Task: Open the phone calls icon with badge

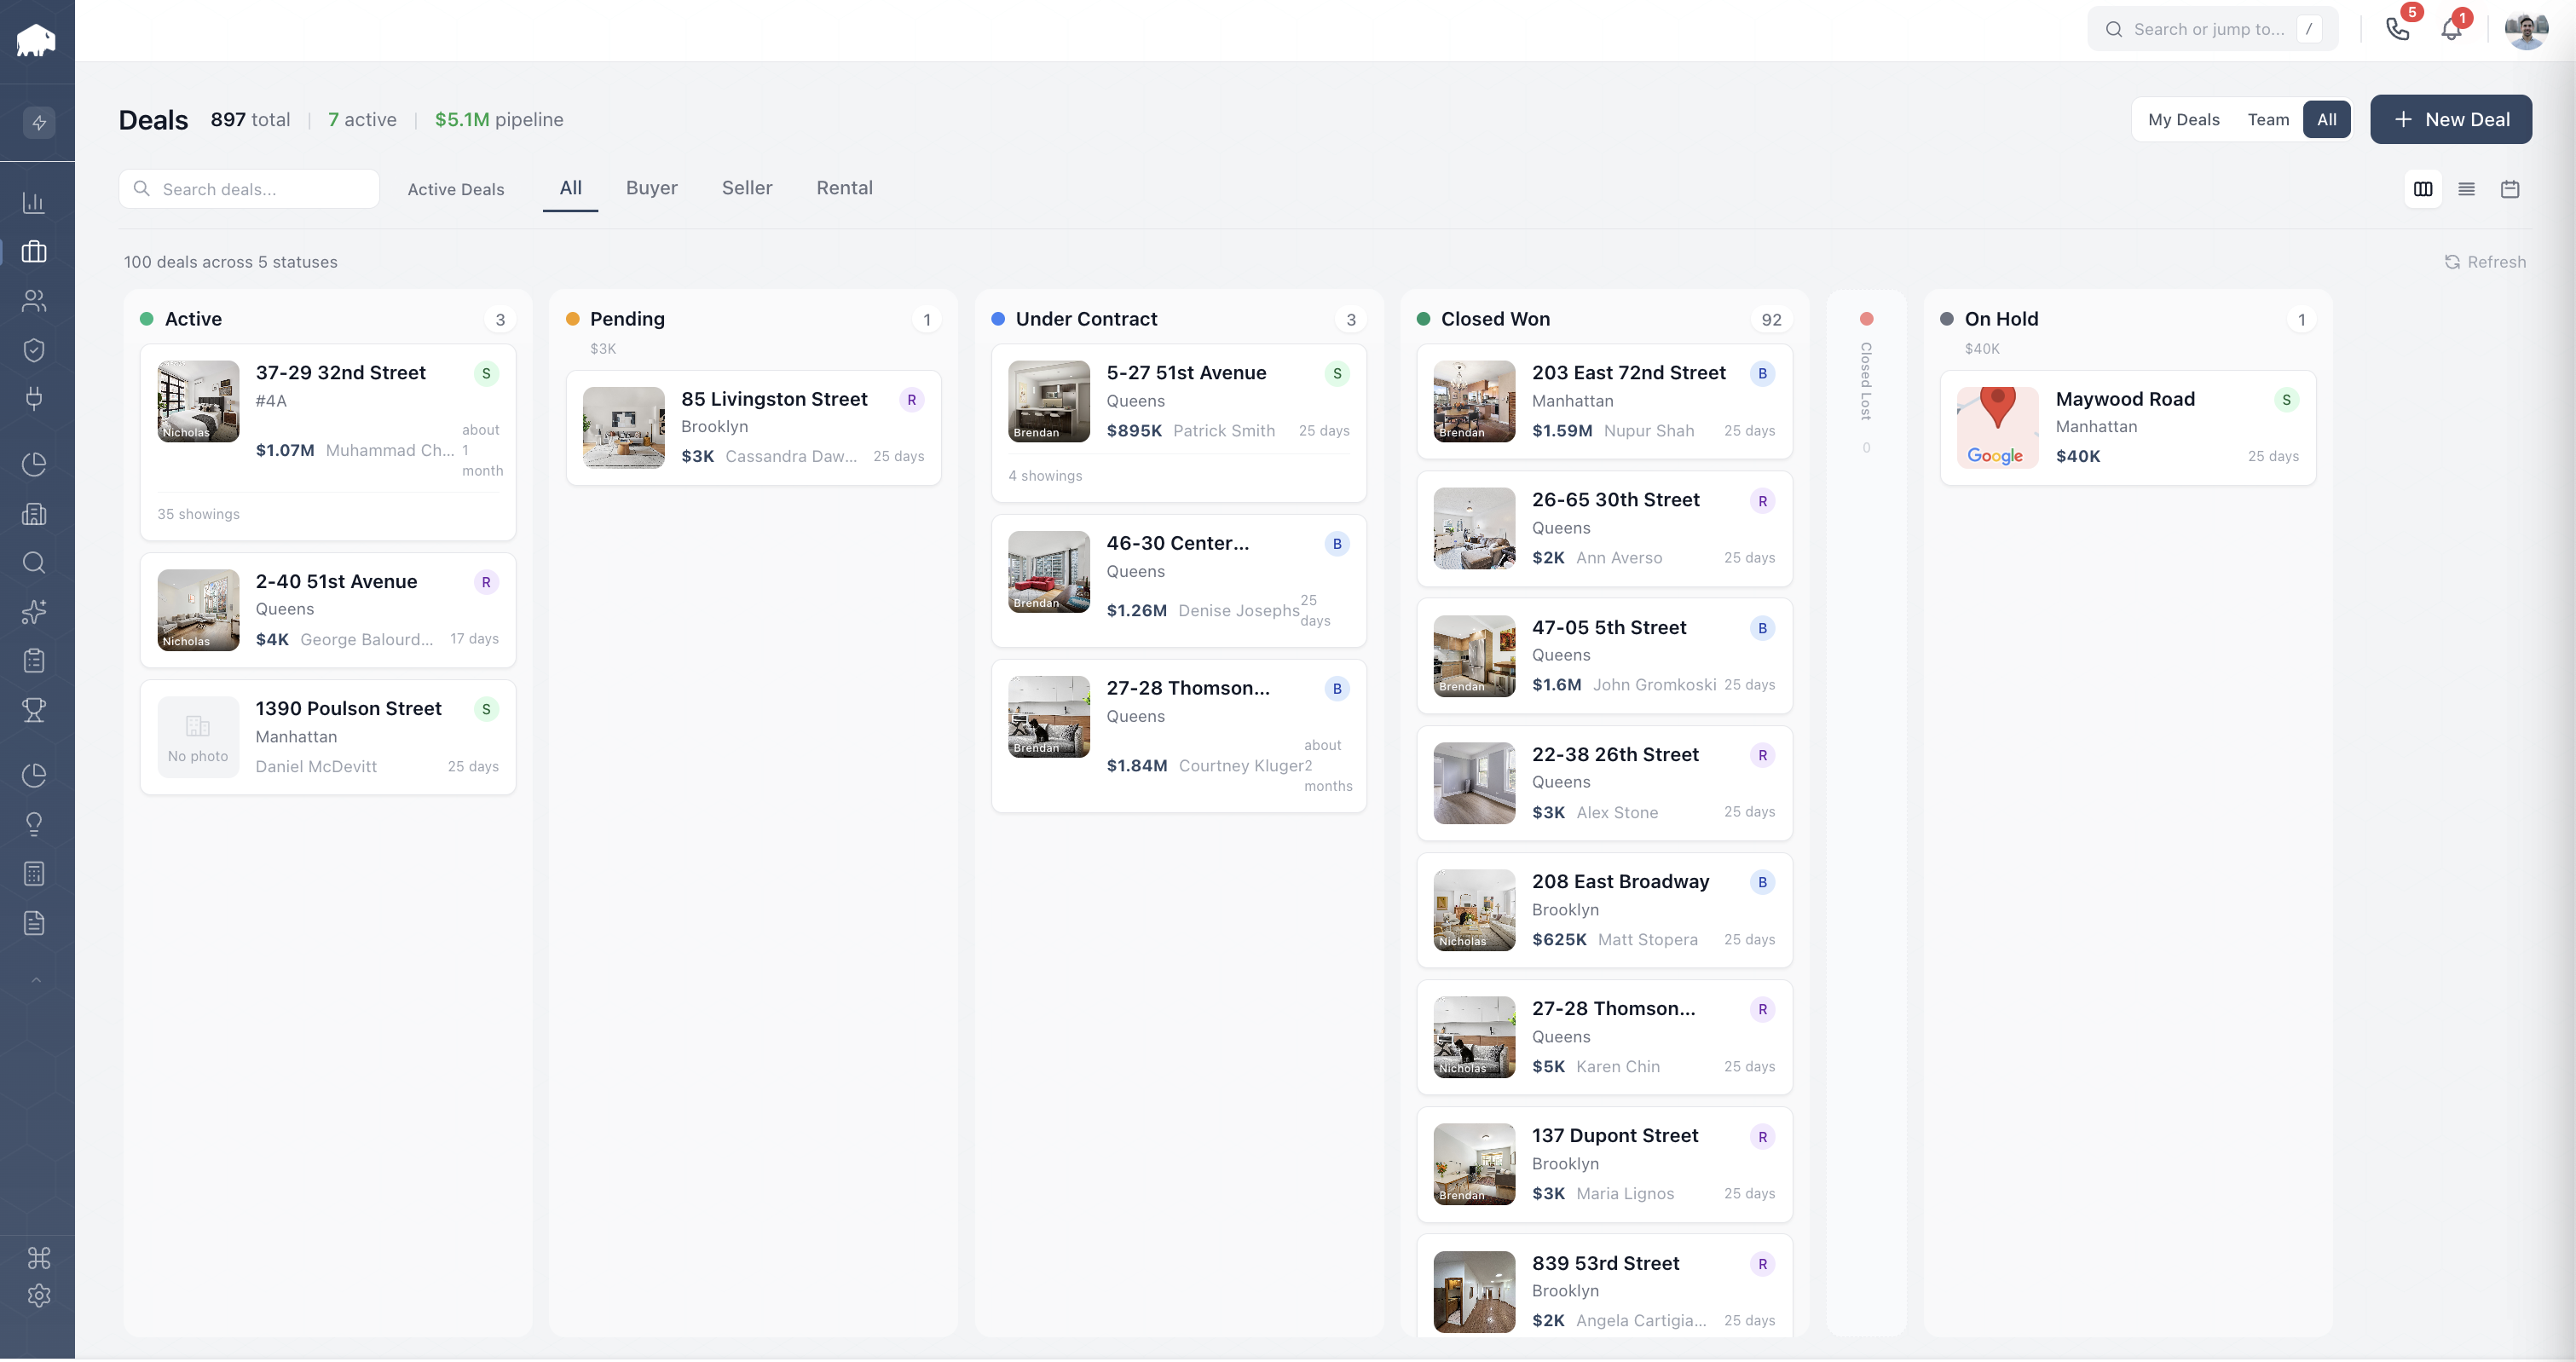Action: click(2397, 29)
